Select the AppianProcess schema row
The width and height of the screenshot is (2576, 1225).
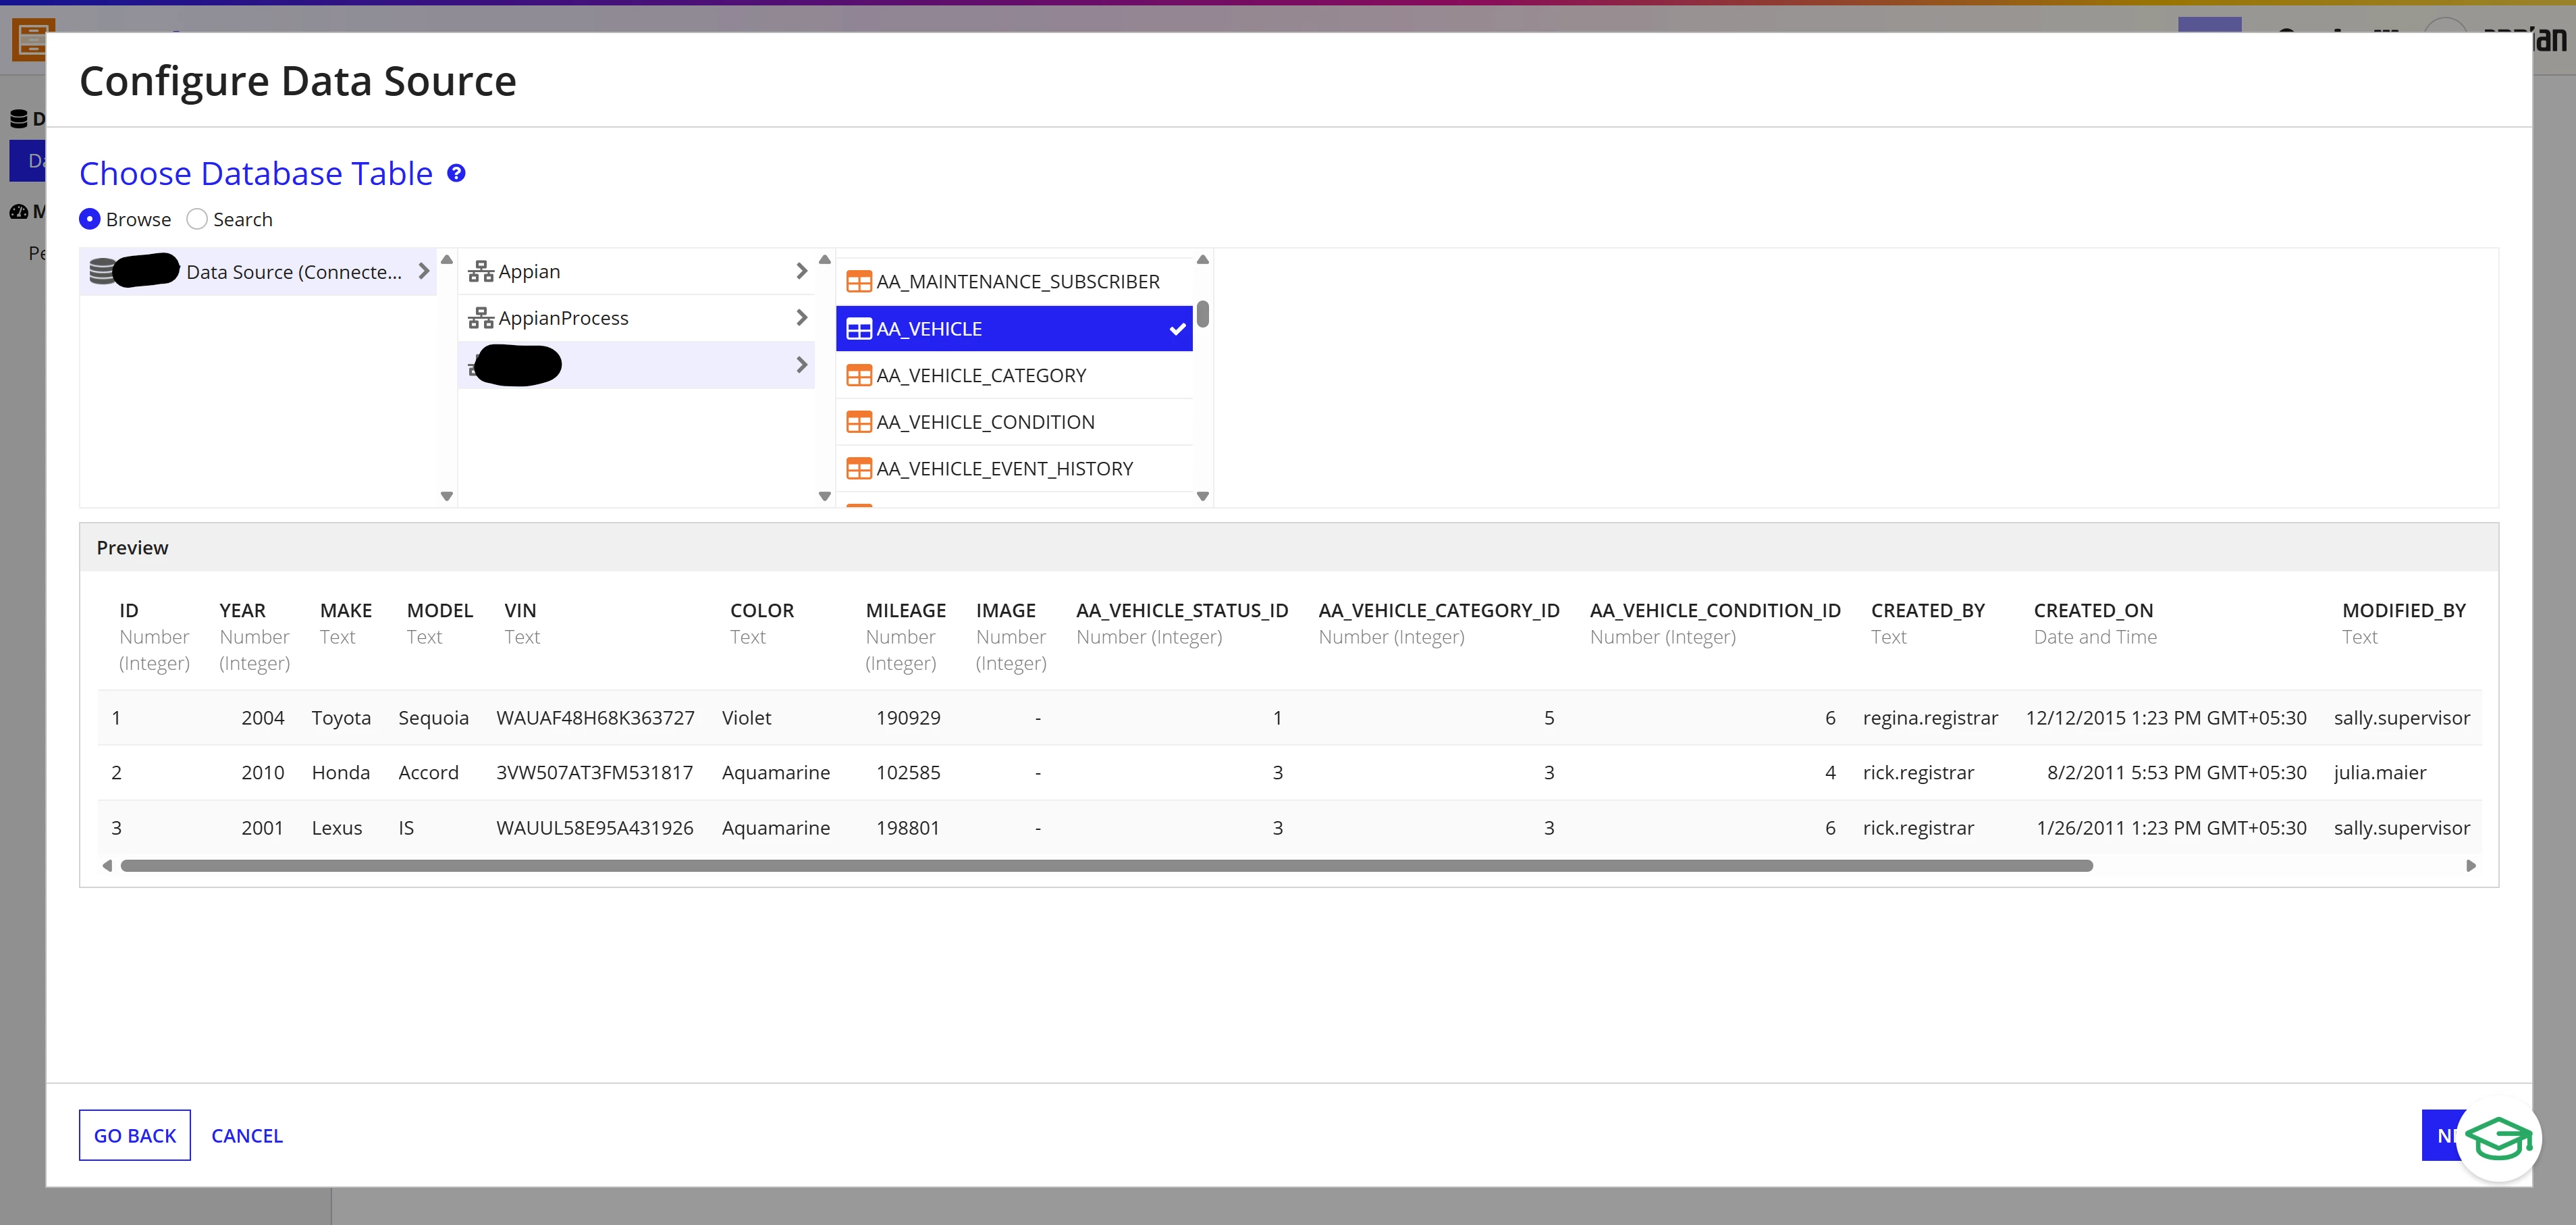click(x=637, y=318)
